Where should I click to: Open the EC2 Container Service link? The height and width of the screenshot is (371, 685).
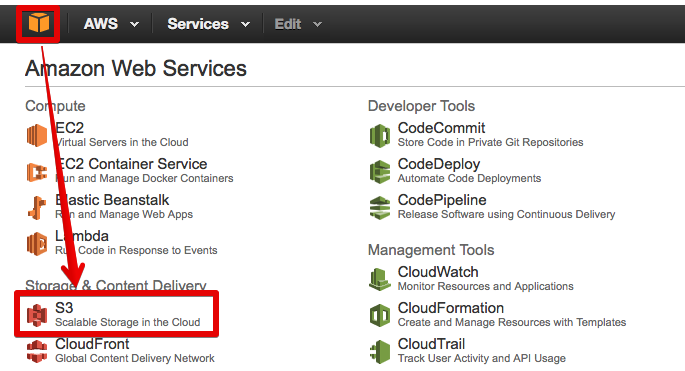click(x=131, y=164)
